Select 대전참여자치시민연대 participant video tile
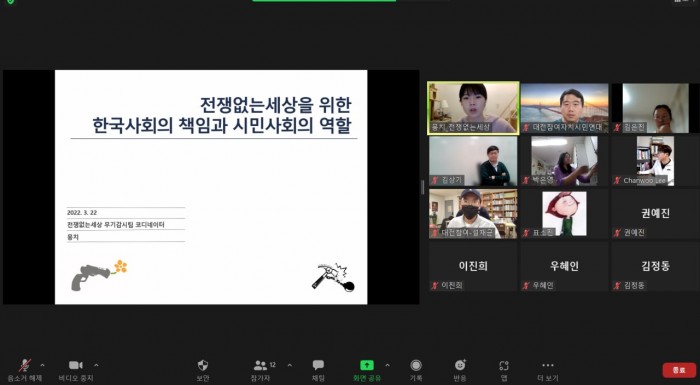The width and height of the screenshot is (700, 385). coord(564,108)
